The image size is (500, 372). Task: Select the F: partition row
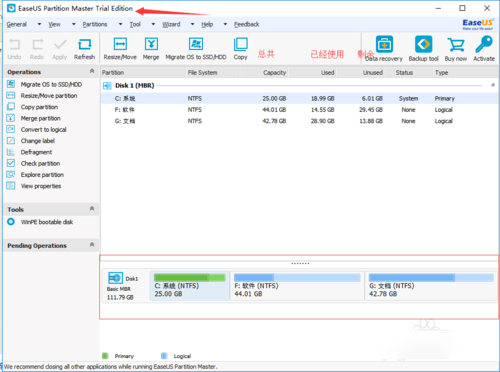click(x=299, y=110)
